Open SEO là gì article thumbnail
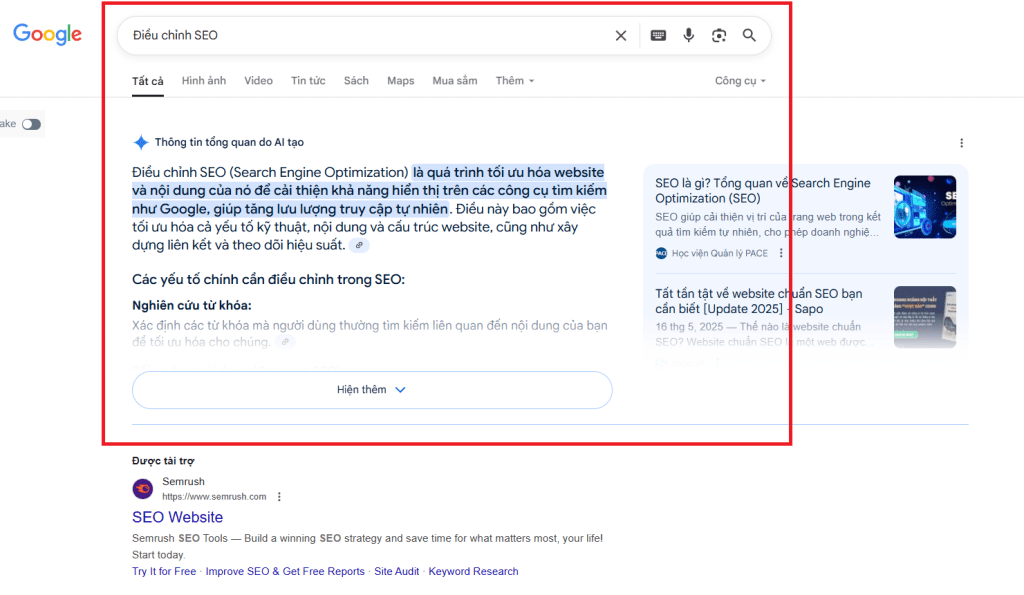The height and width of the screenshot is (595, 1024). tap(924, 206)
